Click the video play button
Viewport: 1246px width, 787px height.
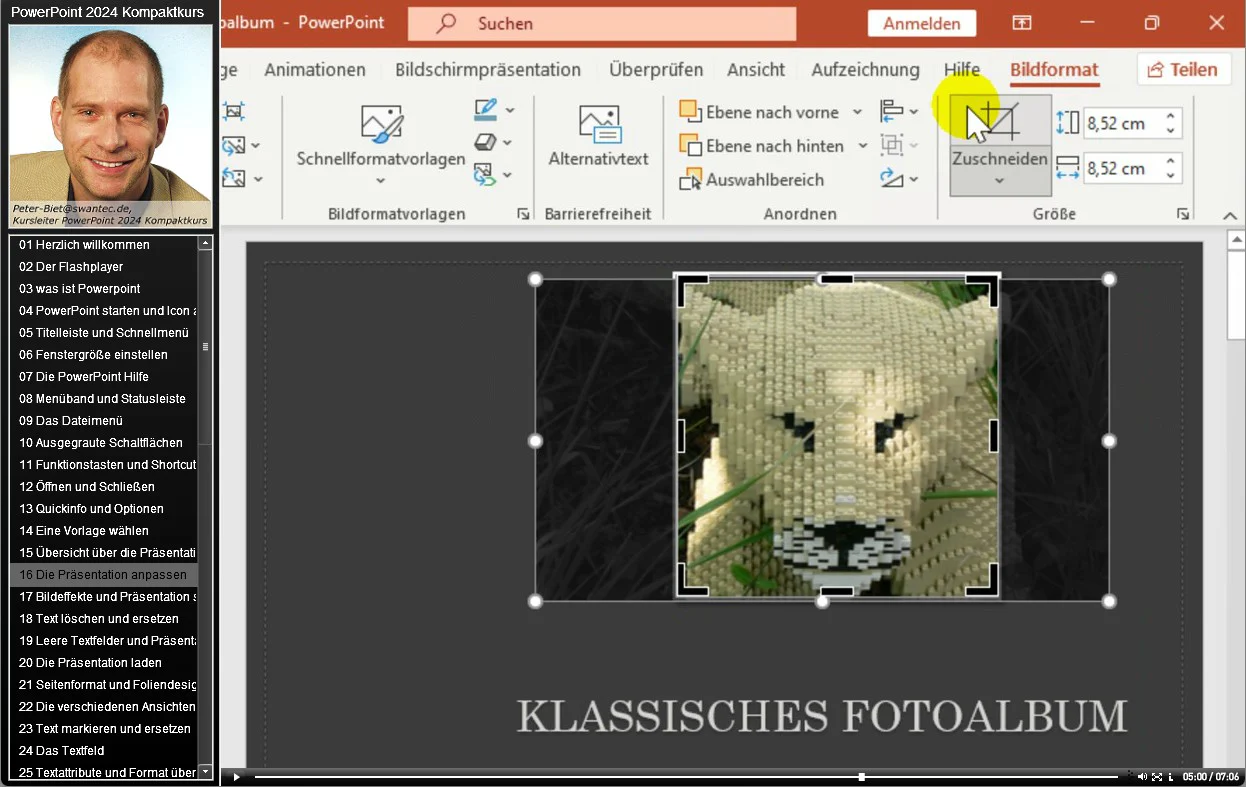click(x=236, y=777)
